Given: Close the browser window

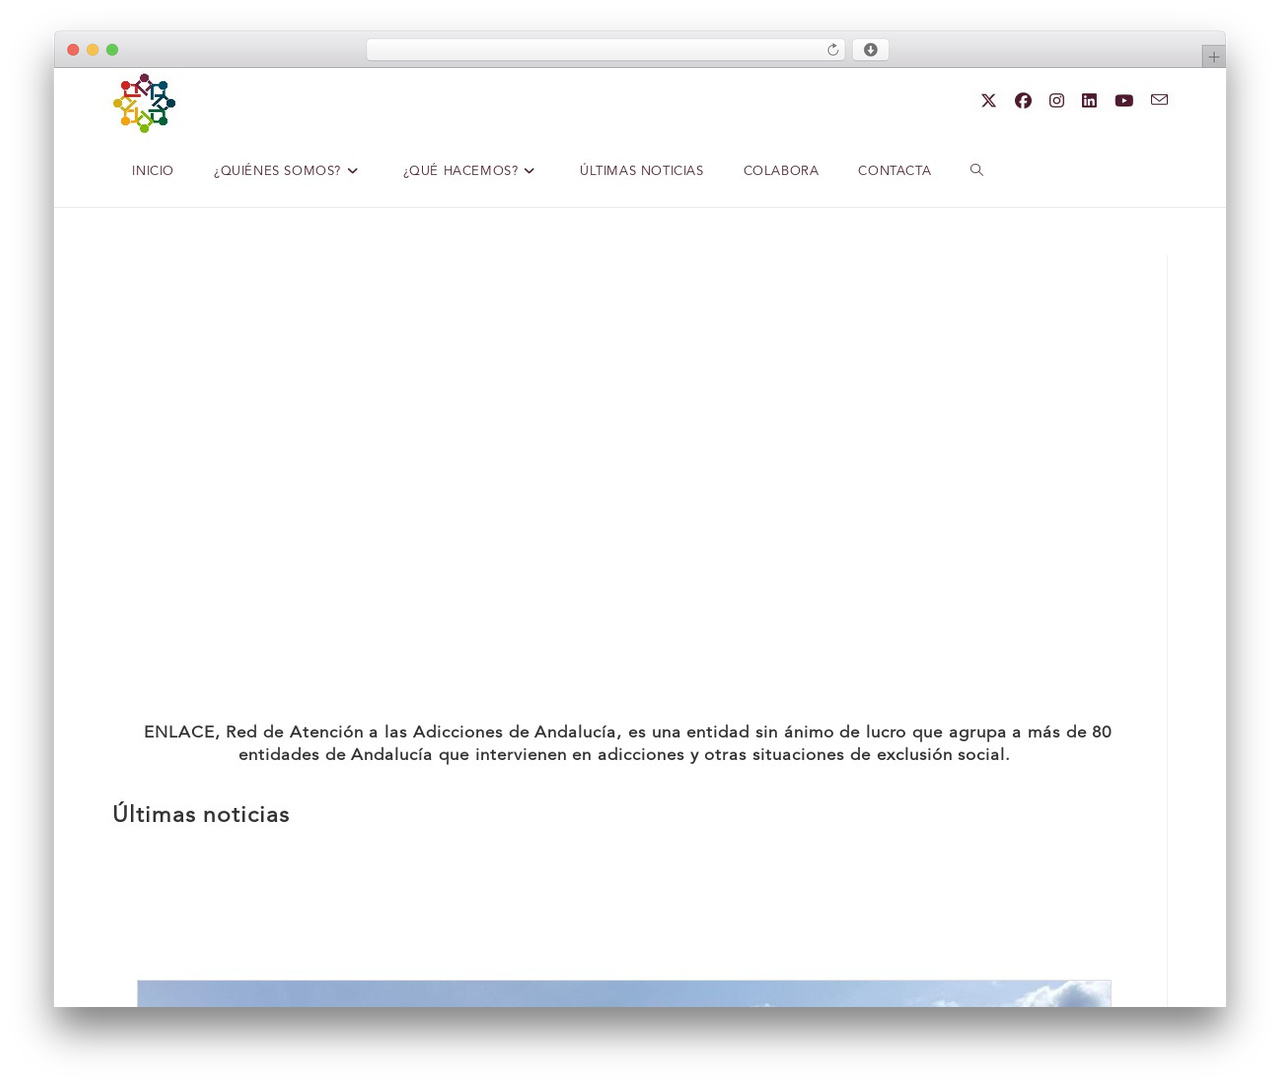Looking at the screenshot, I should click(x=73, y=50).
